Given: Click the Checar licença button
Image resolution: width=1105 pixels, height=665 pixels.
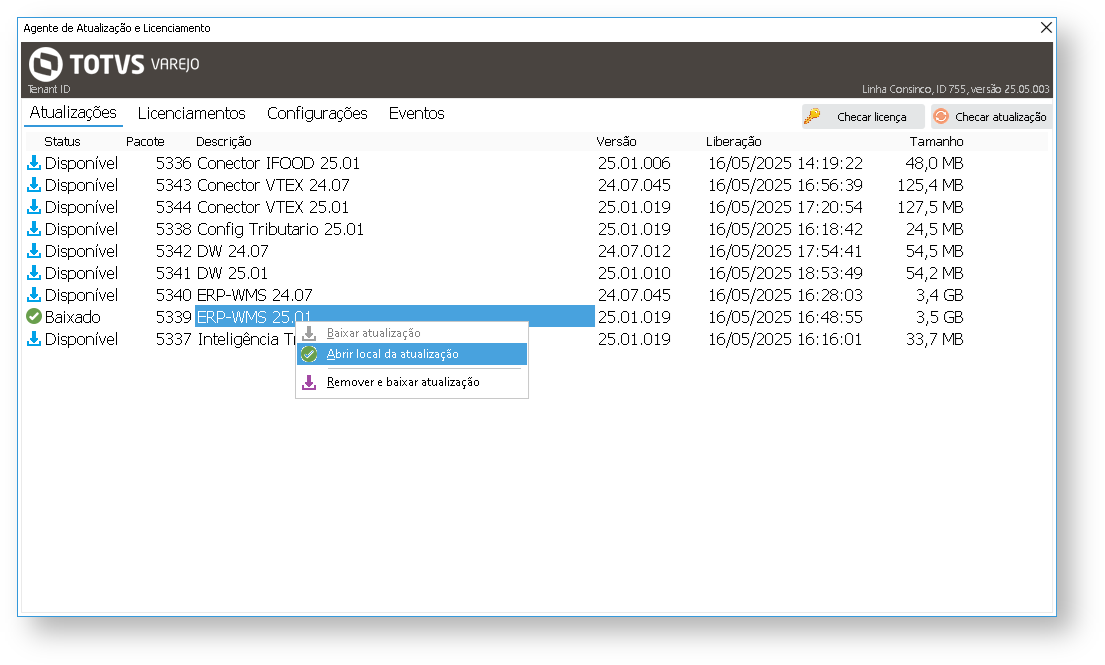Looking at the screenshot, I should tap(863, 116).
